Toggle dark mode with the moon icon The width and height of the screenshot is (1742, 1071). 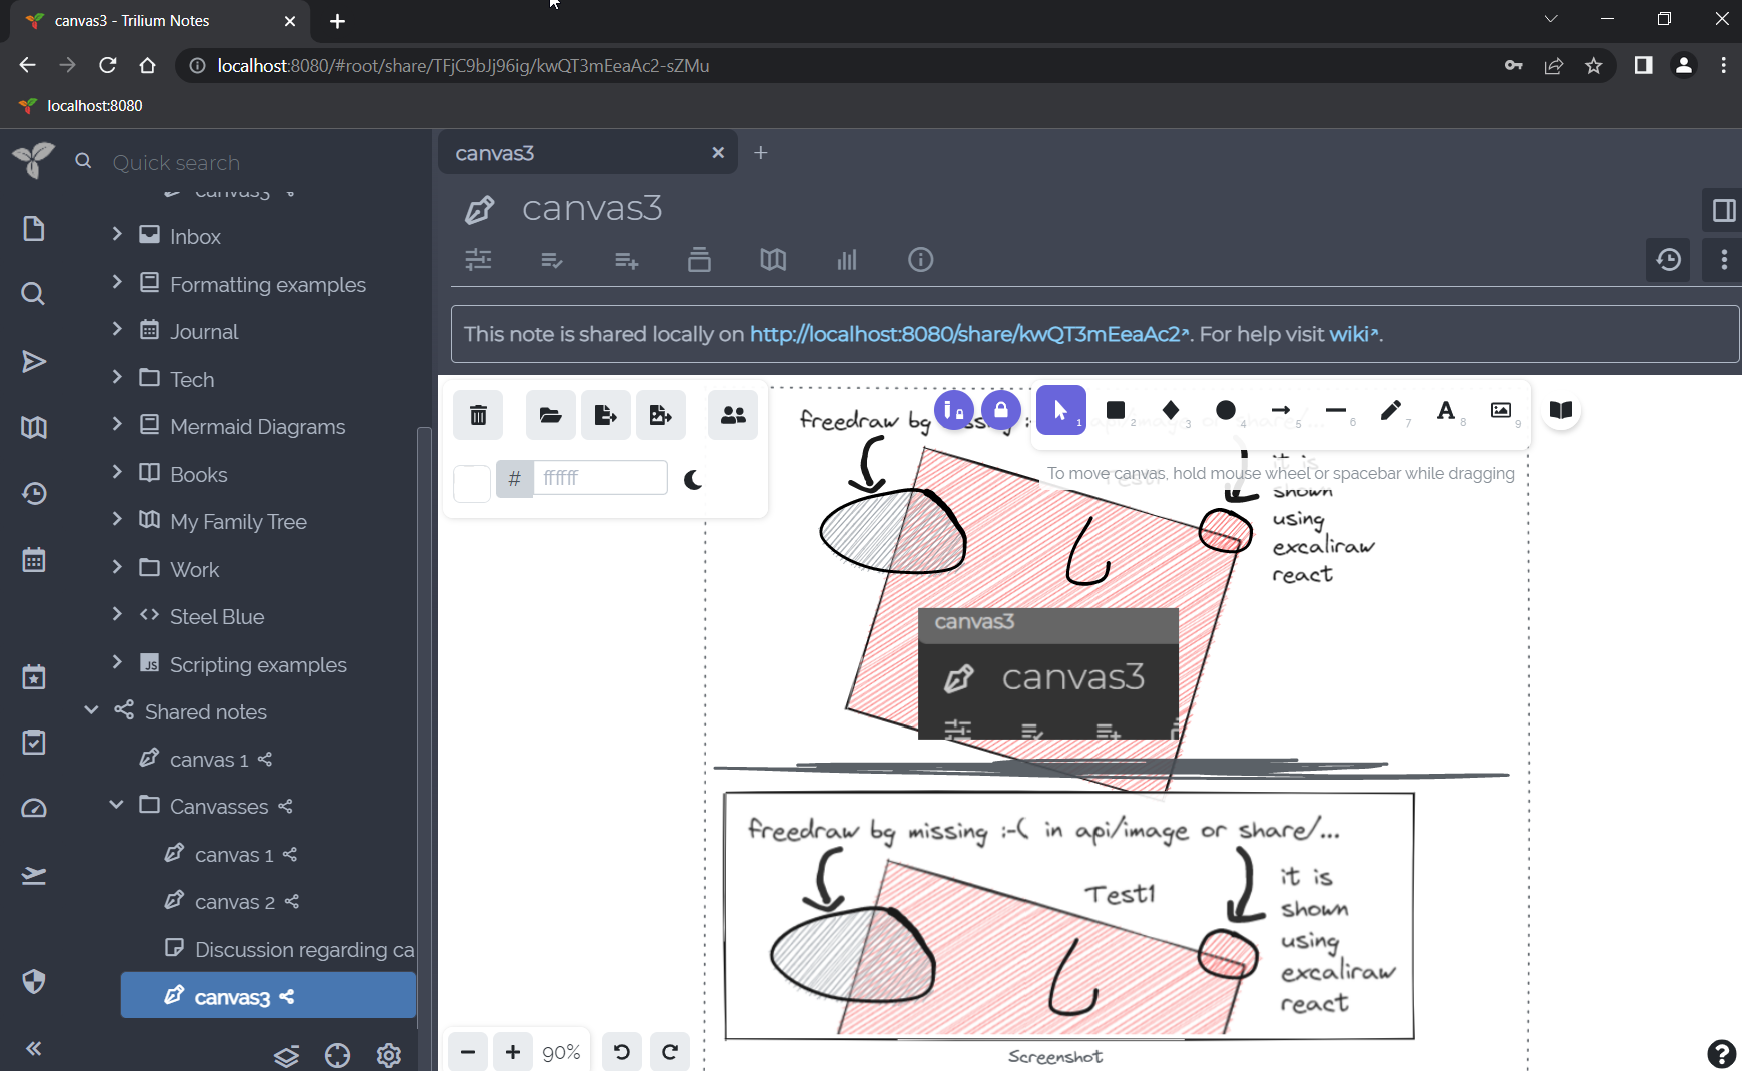[694, 479]
